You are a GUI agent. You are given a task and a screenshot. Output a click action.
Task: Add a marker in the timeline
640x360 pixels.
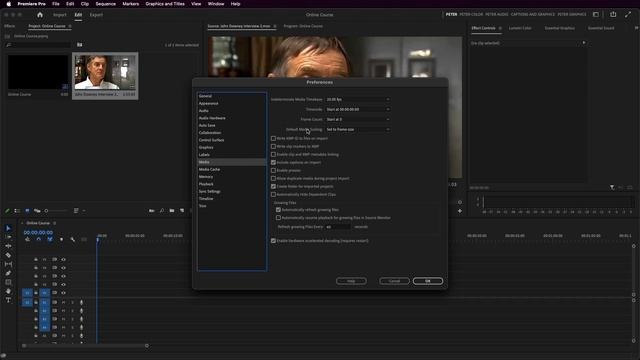pos(61,240)
